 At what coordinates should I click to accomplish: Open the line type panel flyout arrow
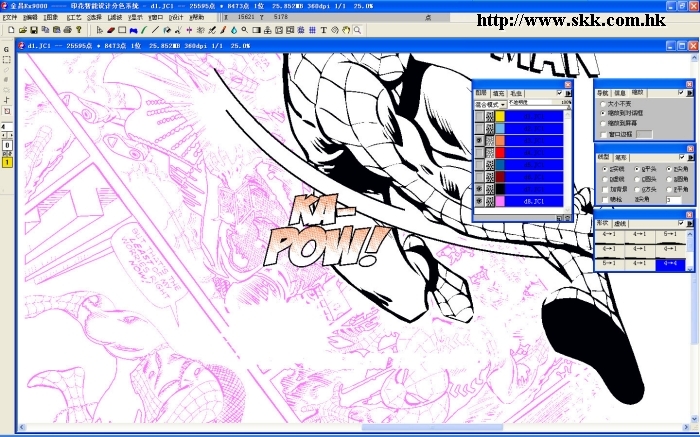pos(691,157)
